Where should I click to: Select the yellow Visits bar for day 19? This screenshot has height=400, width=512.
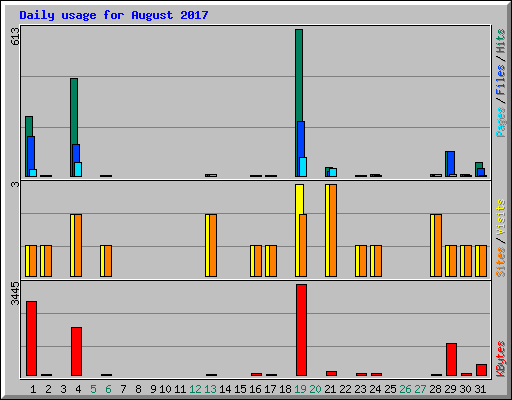point(299,199)
